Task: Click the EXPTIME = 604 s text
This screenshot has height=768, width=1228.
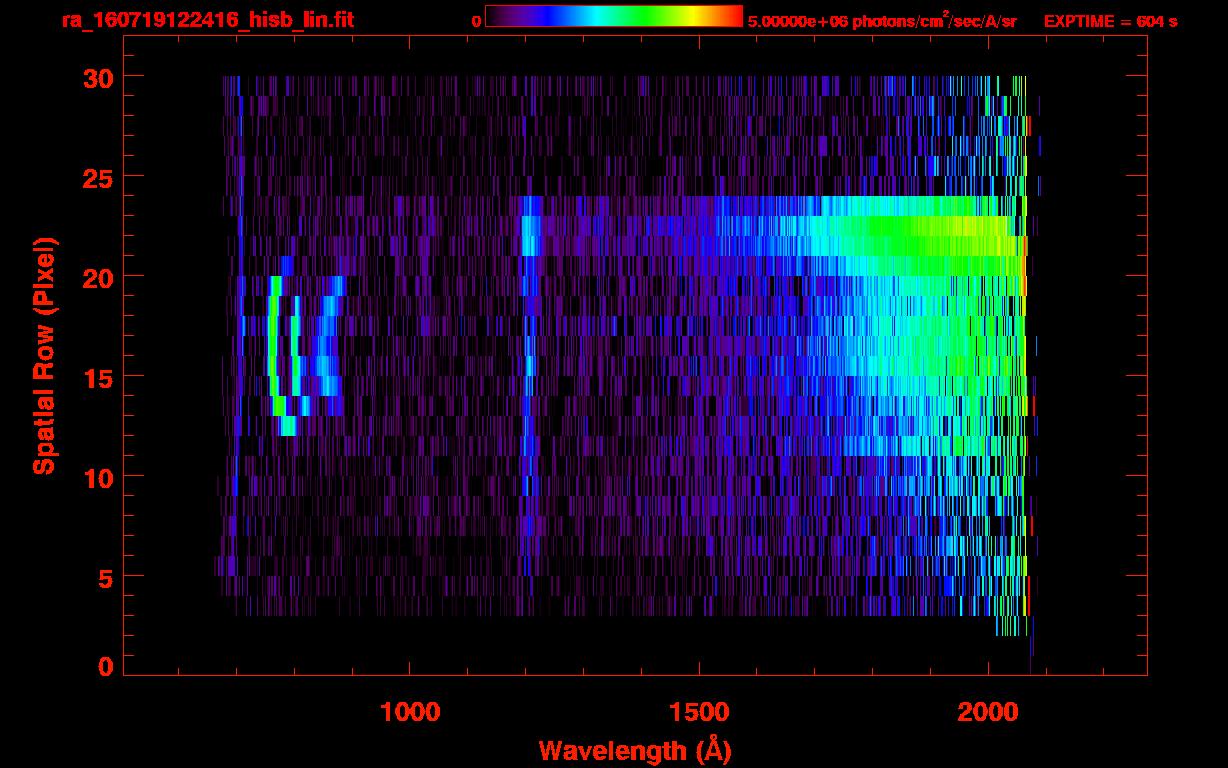Action: [x=1110, y=21]
